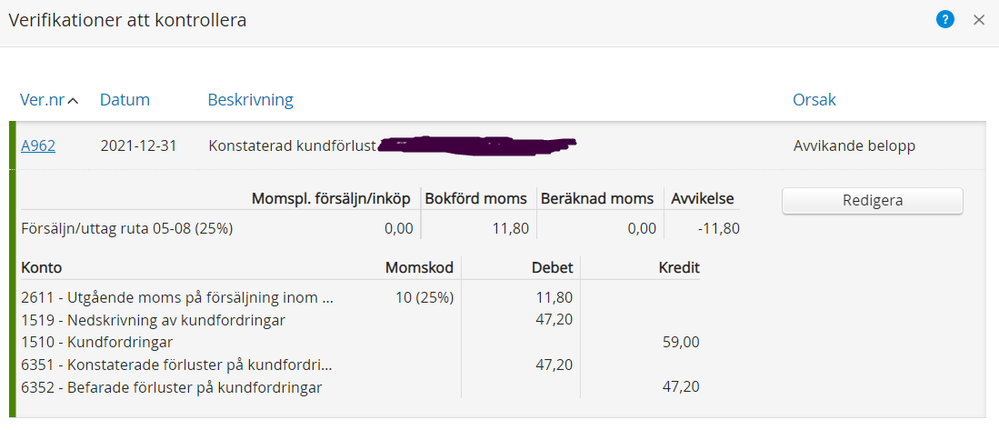Open the blue help question mark icon
999x430 pixels.
[x=945, y=20]
